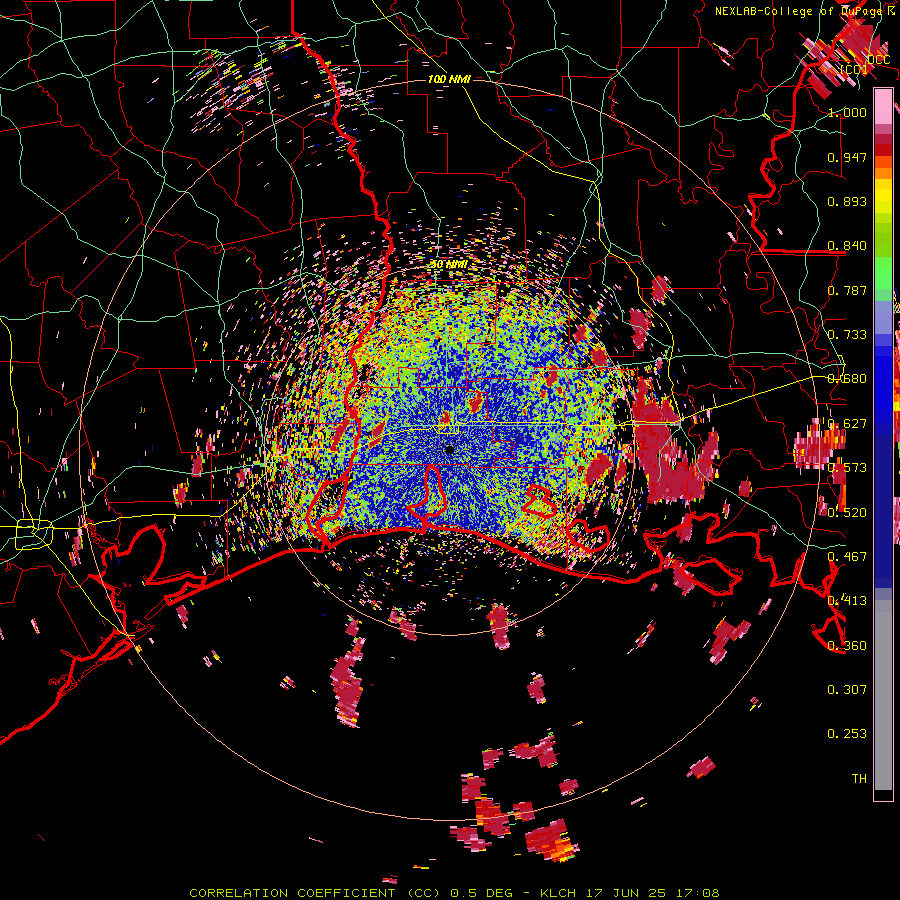Pick the yellow color bar segment

(883, 196)
